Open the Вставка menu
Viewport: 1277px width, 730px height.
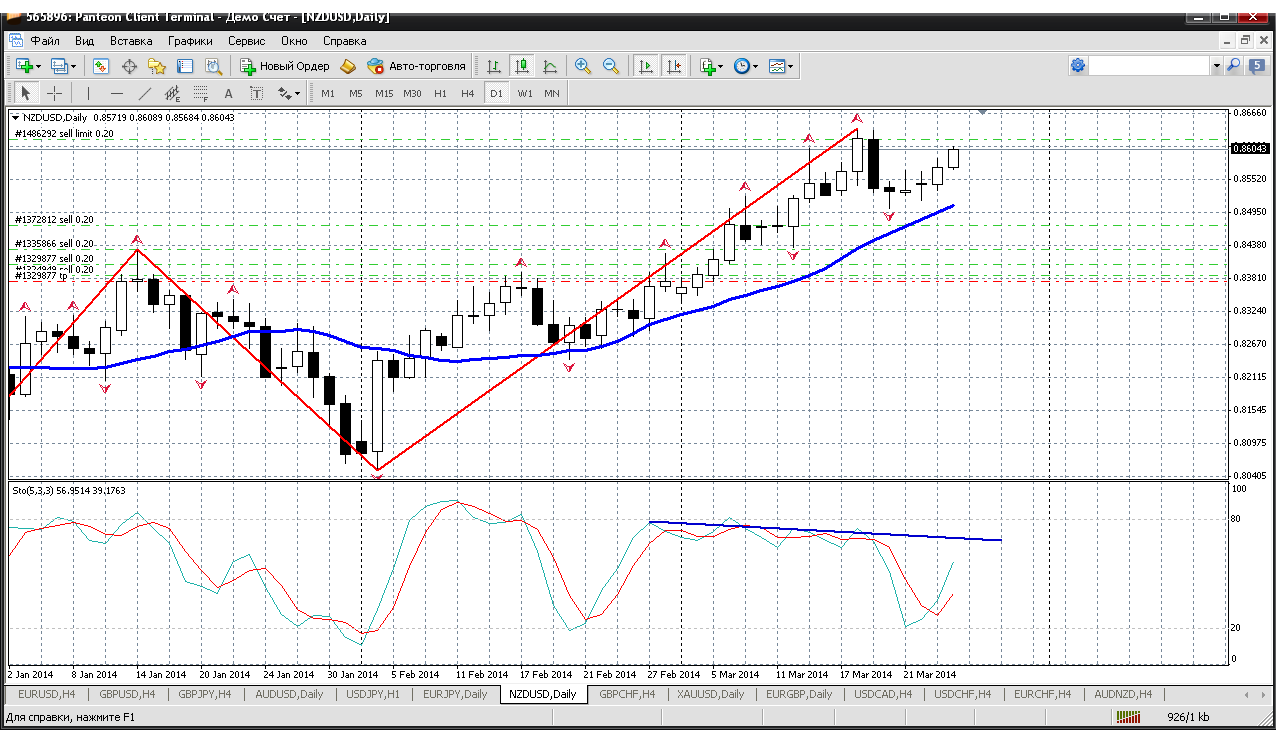(131, 41)
